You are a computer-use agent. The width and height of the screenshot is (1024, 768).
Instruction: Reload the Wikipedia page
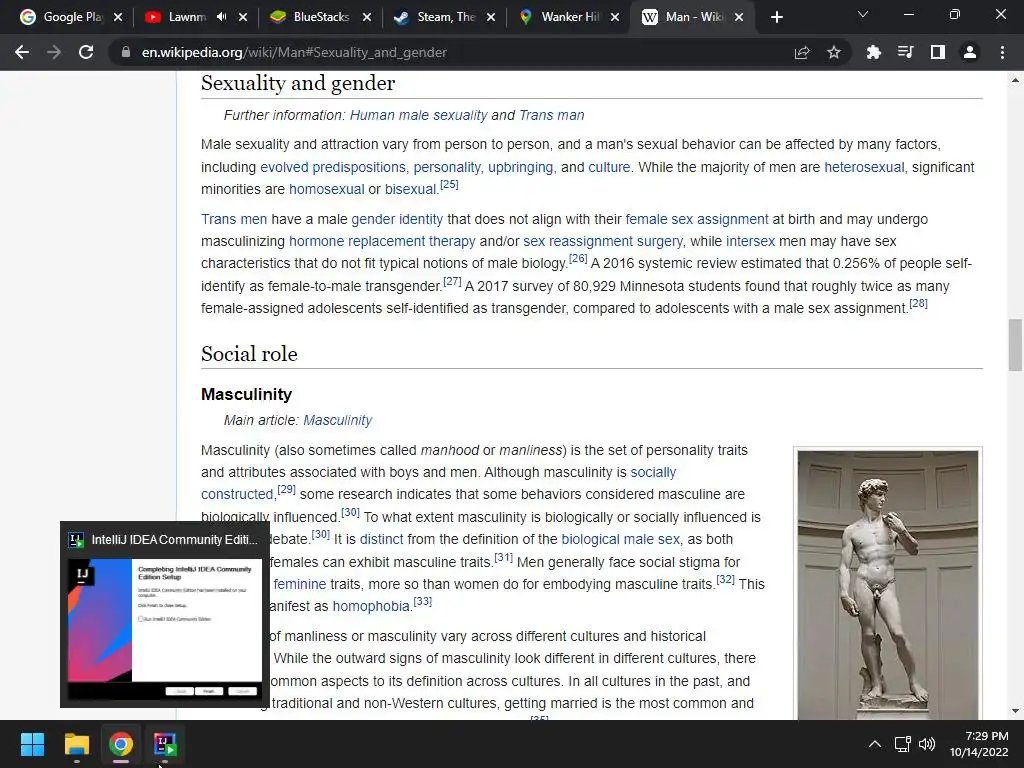[86, 52]
